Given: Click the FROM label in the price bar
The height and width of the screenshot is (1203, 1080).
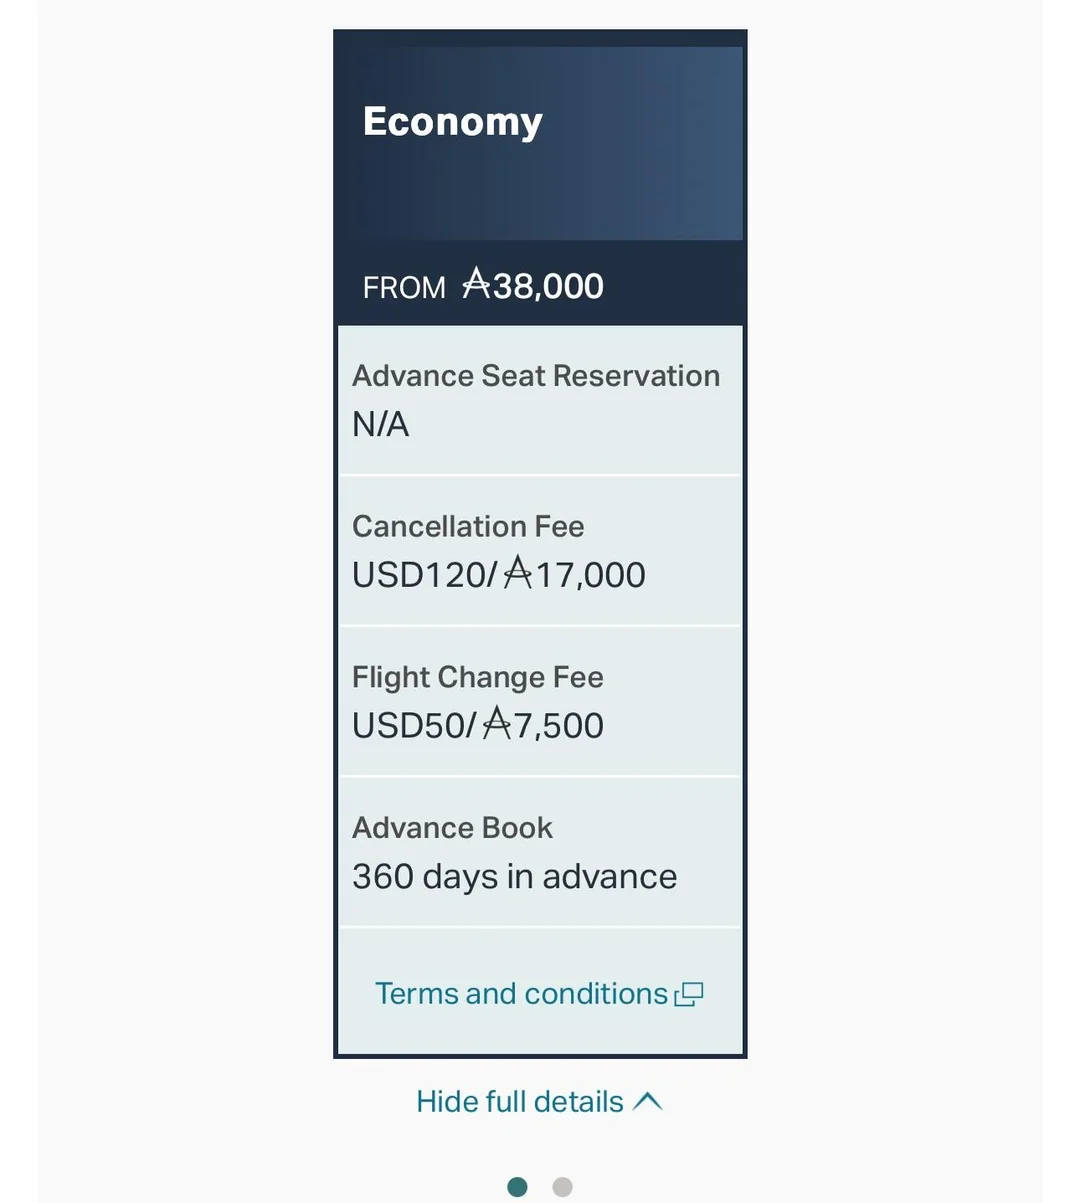Looking at the screenshot, I should [404, 288].
